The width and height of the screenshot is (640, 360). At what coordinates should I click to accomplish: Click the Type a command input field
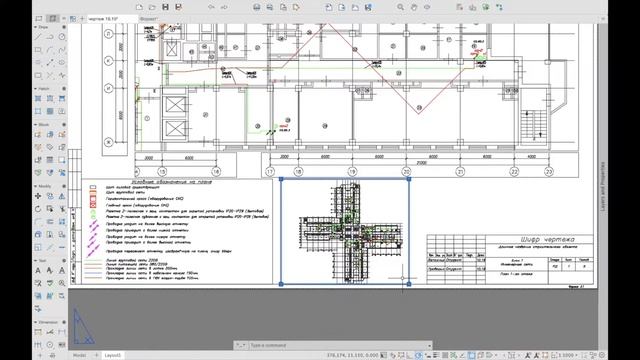[x=337, y=345]
